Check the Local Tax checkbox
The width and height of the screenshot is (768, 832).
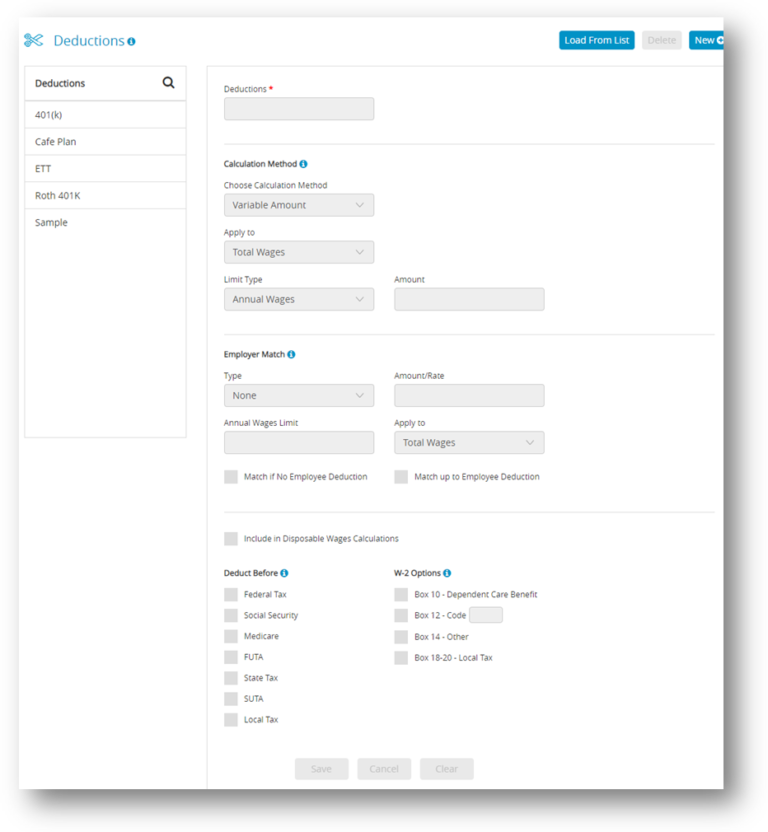(231, 720)
